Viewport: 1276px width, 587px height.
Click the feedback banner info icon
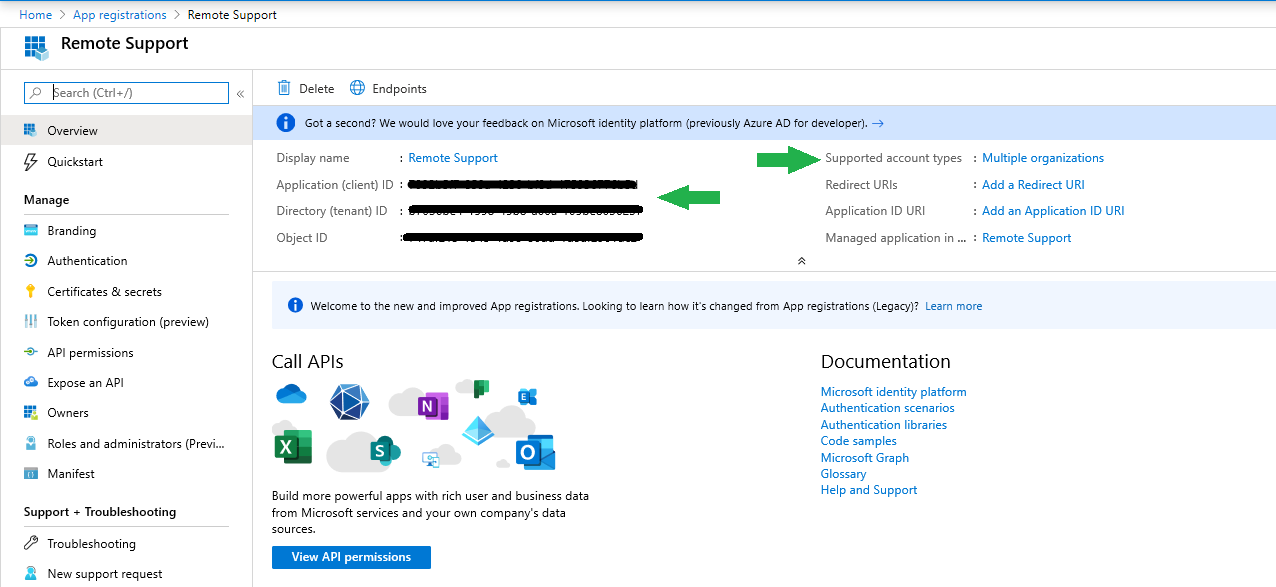[286, 123]
